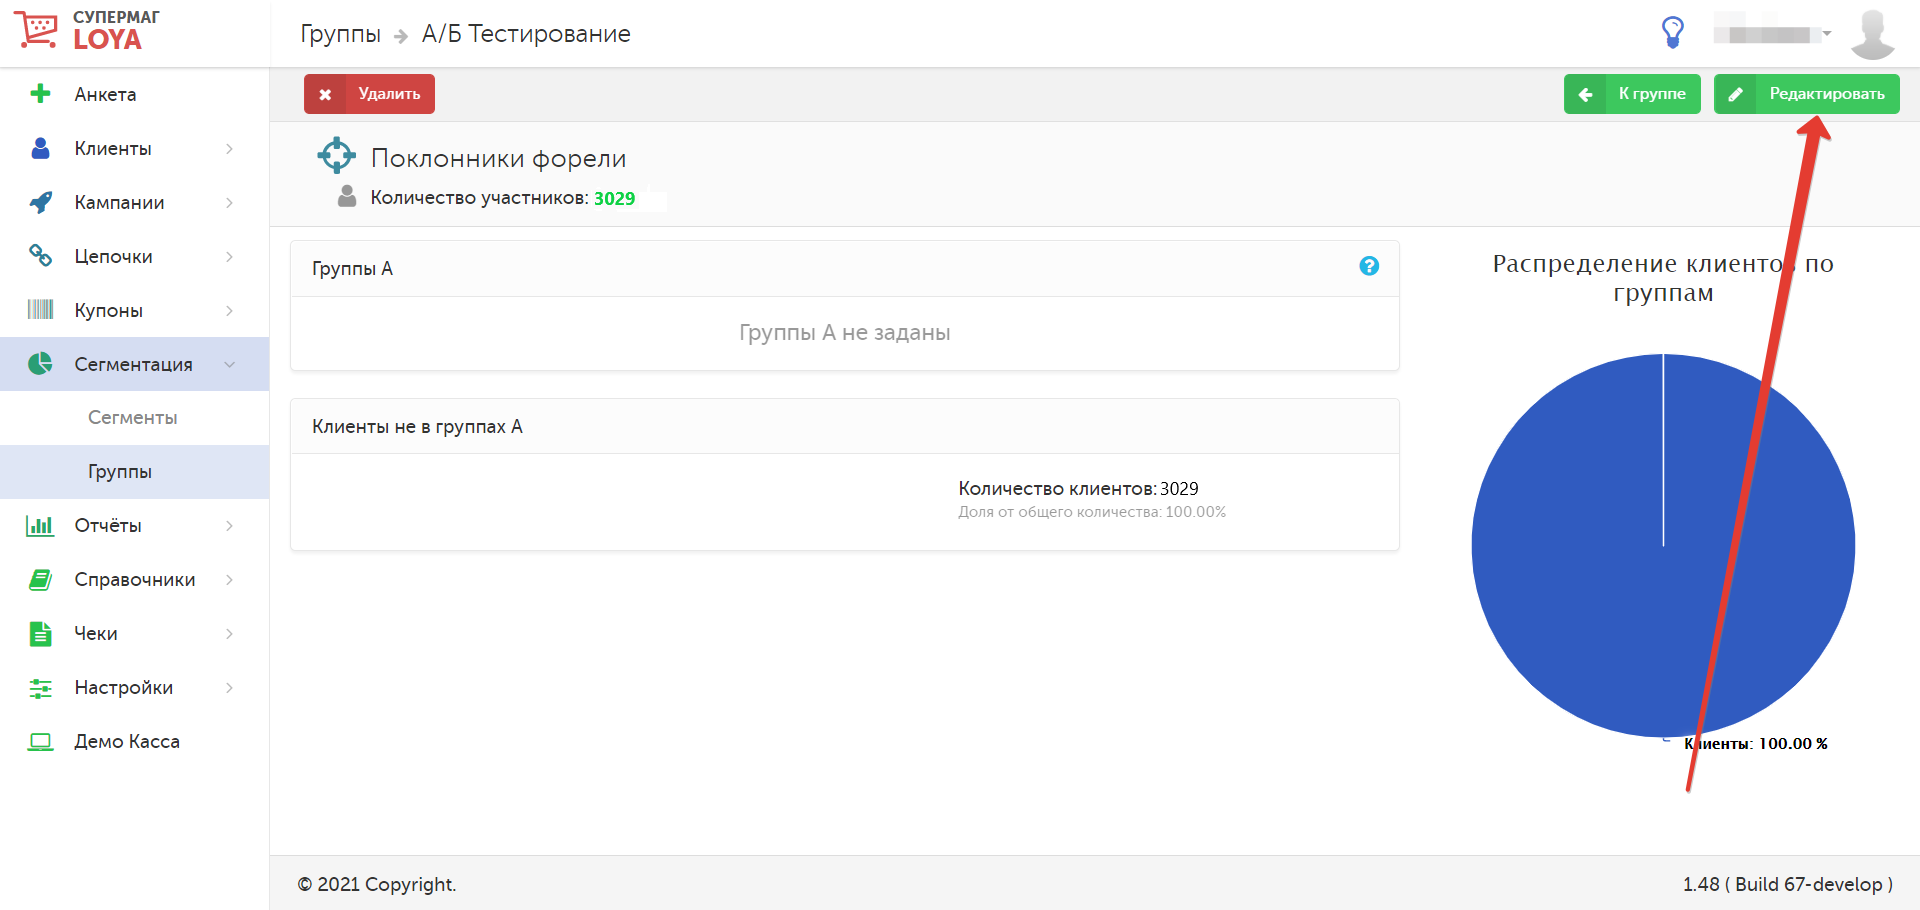Click the participant person icon near Количество участников
Viewport: 1920px width, 910px height.
coord(347,196)
